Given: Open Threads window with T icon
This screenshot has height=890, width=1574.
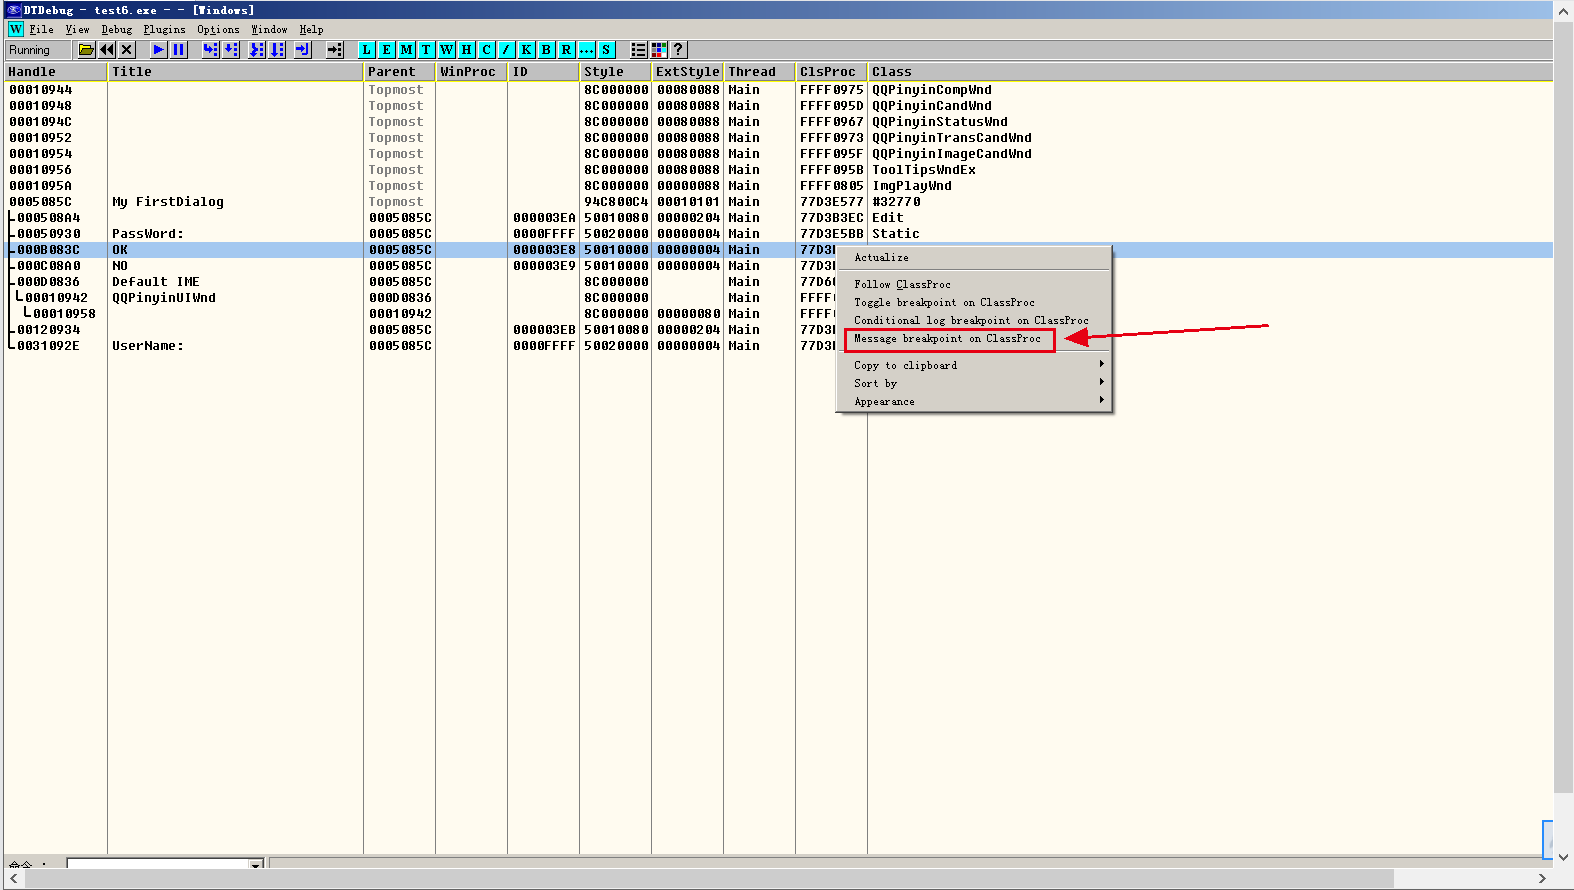Looking at the screenshot, I should coord(427,50).
